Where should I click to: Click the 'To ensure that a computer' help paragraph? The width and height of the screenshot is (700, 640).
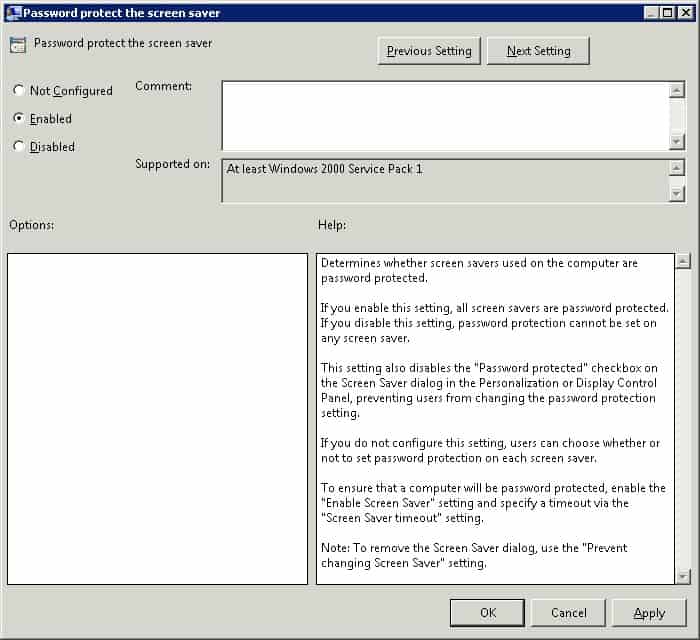(493, 503)
